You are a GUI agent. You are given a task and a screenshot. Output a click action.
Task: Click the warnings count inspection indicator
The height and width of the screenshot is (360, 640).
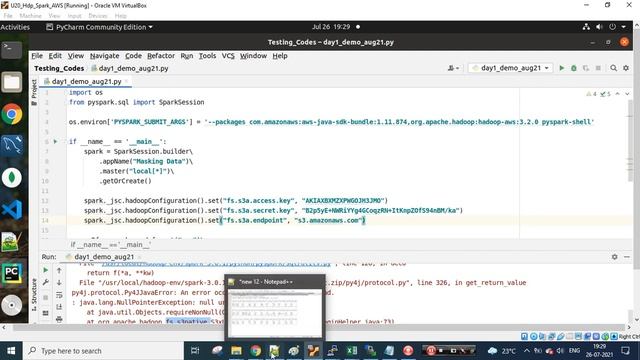click(591, 94)
